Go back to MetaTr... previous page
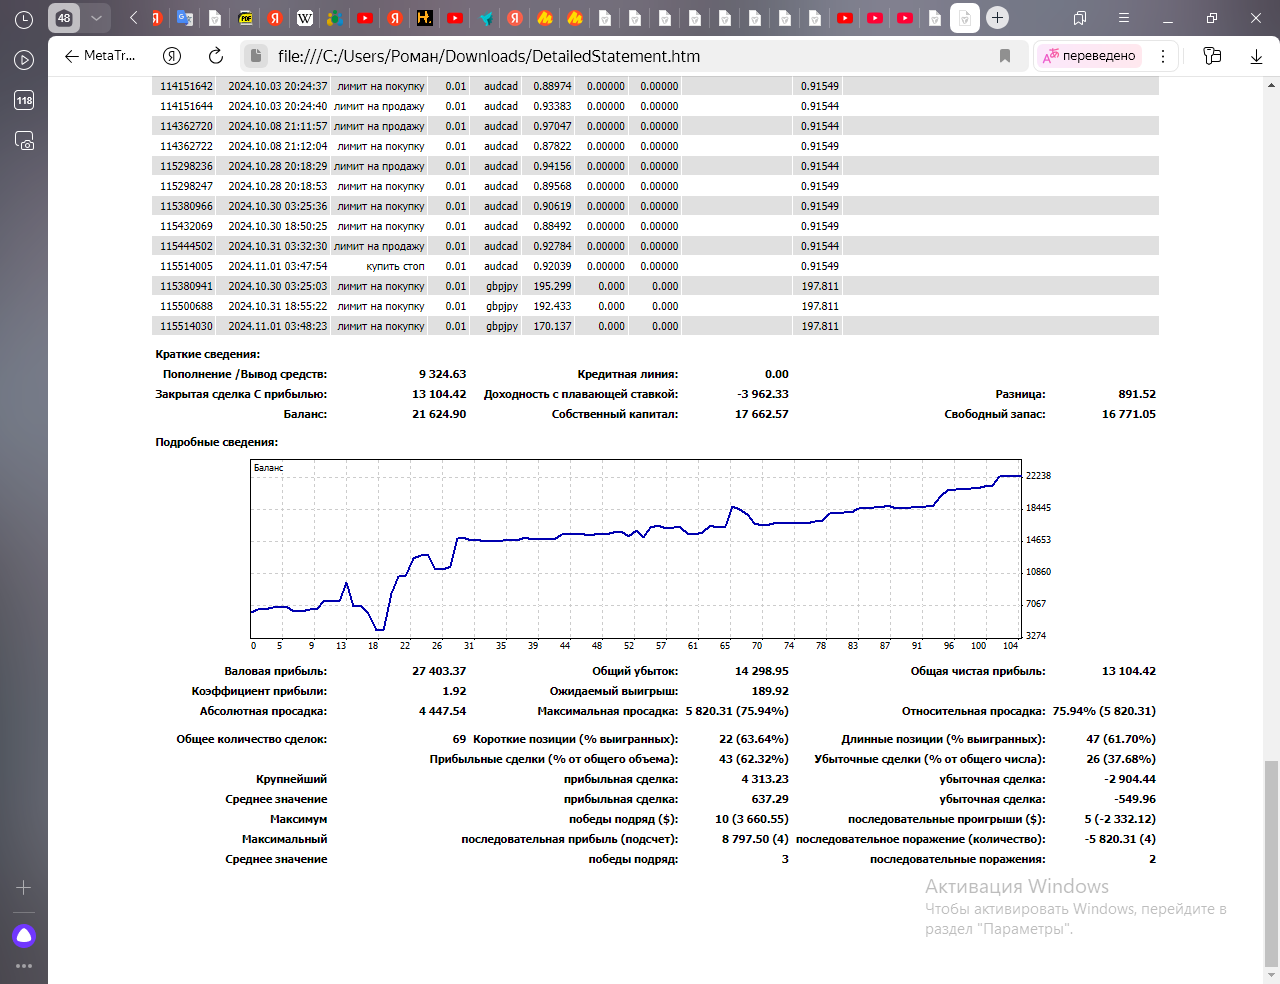The height and width of the screenshot is (984, 1280). click(x=99, y=56)
